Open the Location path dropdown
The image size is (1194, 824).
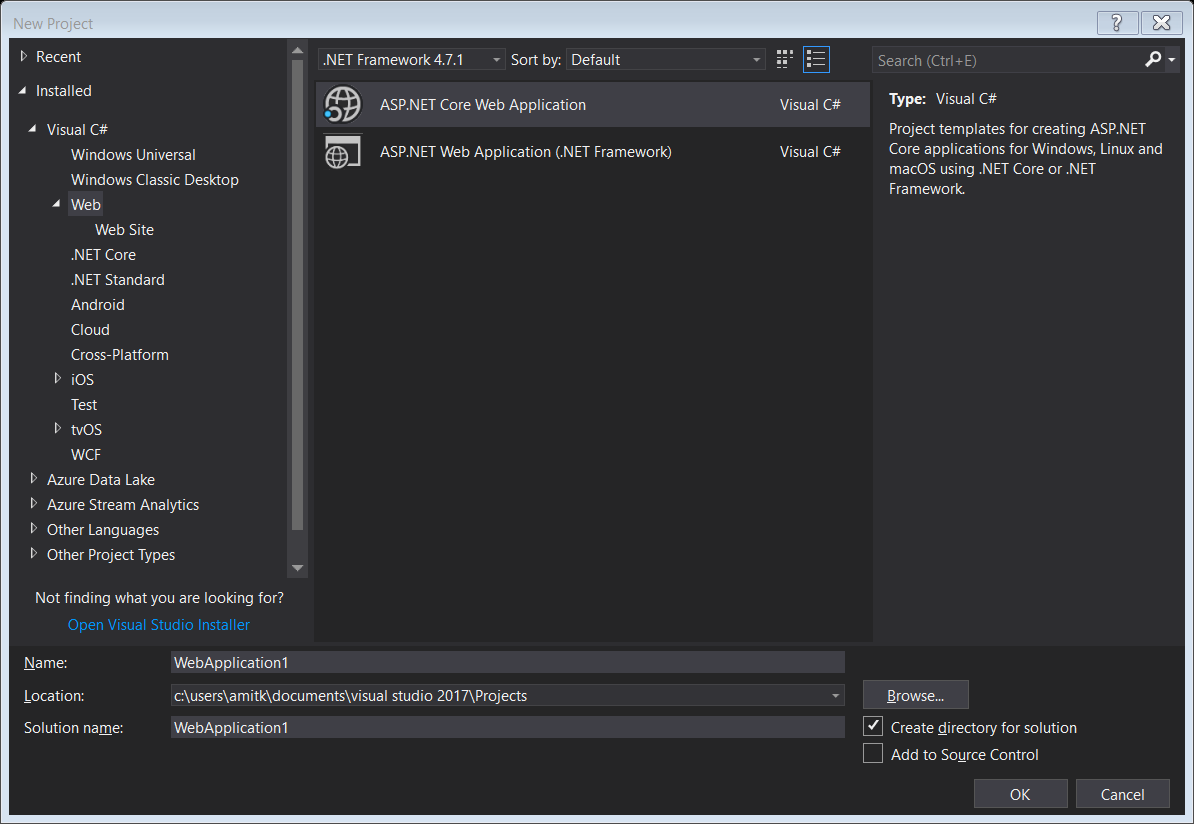point(835,695)
